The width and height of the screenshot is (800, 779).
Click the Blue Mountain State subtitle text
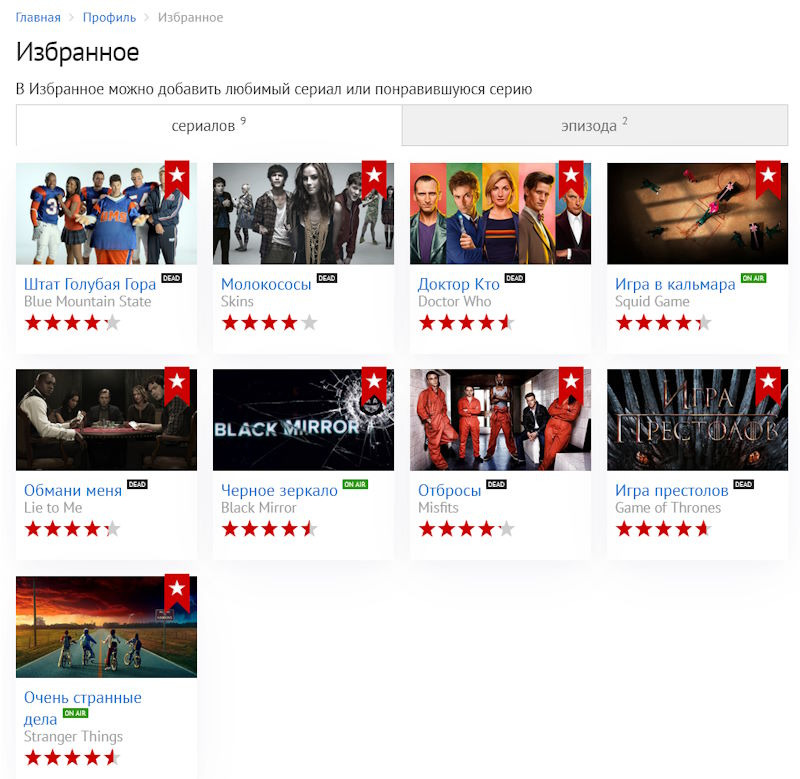87,301
